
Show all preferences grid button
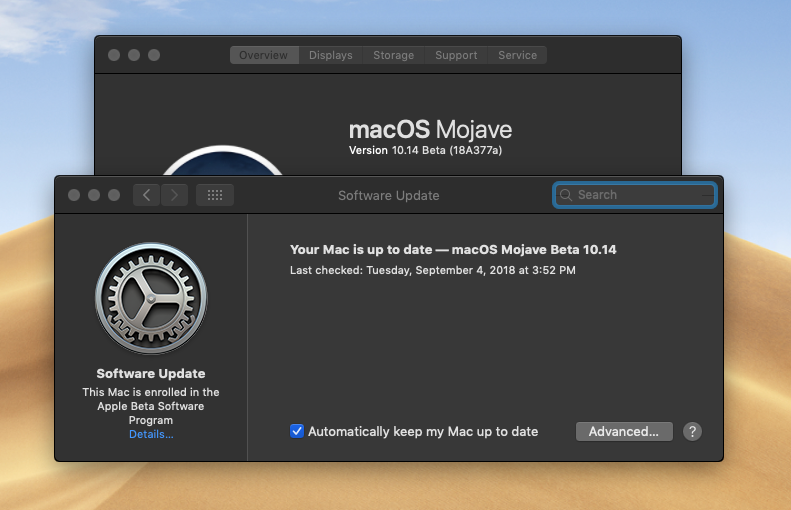[x=215, y=195]
